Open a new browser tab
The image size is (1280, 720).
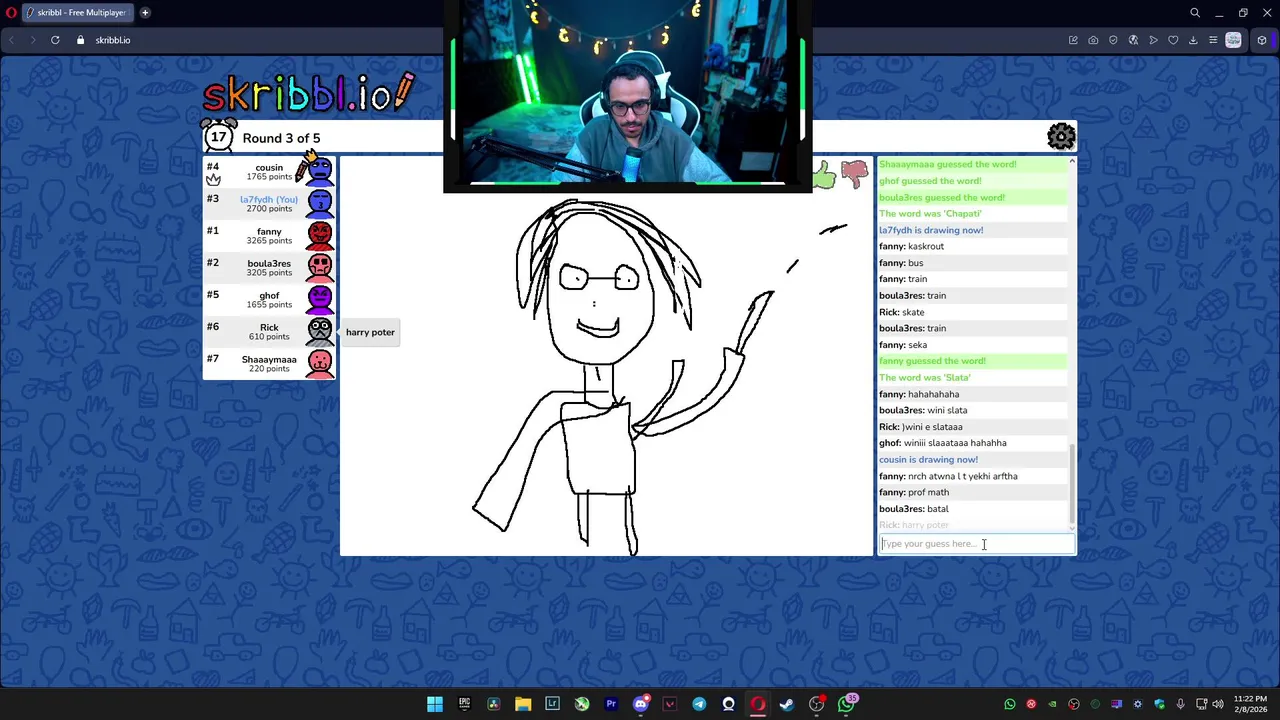coord(145,13)
